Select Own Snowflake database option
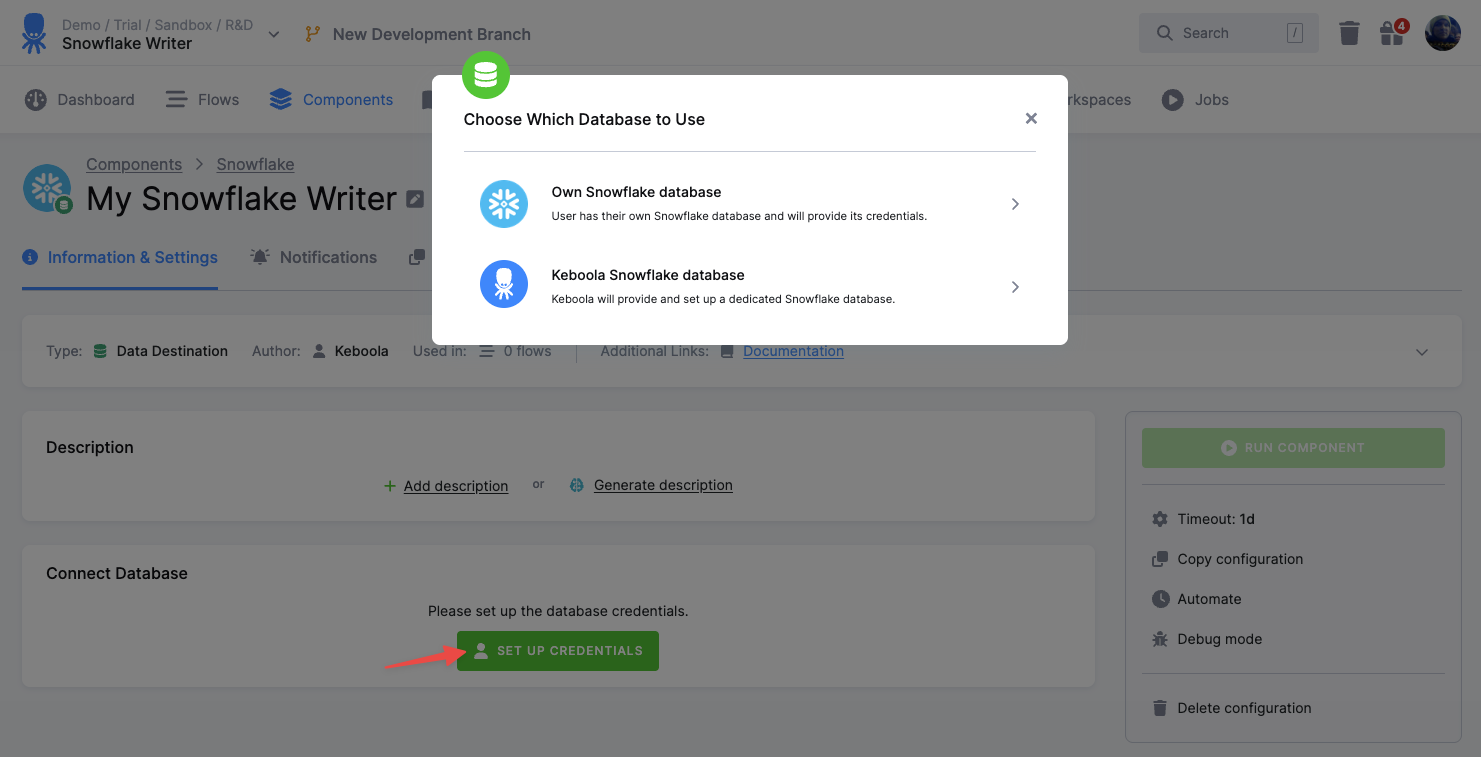This screenshot has height=757, width=1481. click(749, 204)
